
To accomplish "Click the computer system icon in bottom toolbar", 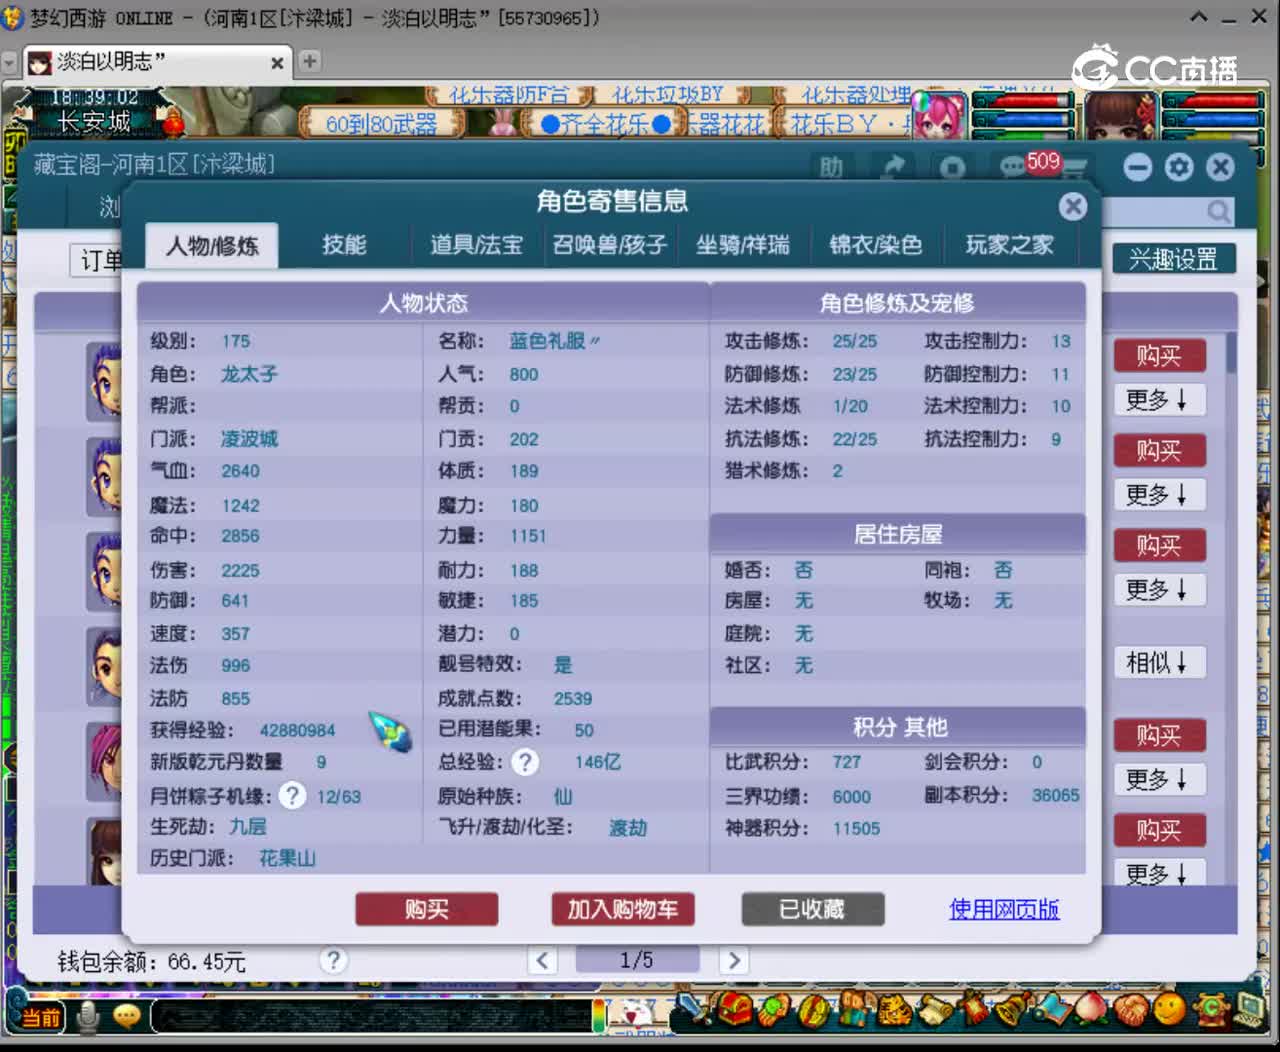I will (x=1250, y=1008).
